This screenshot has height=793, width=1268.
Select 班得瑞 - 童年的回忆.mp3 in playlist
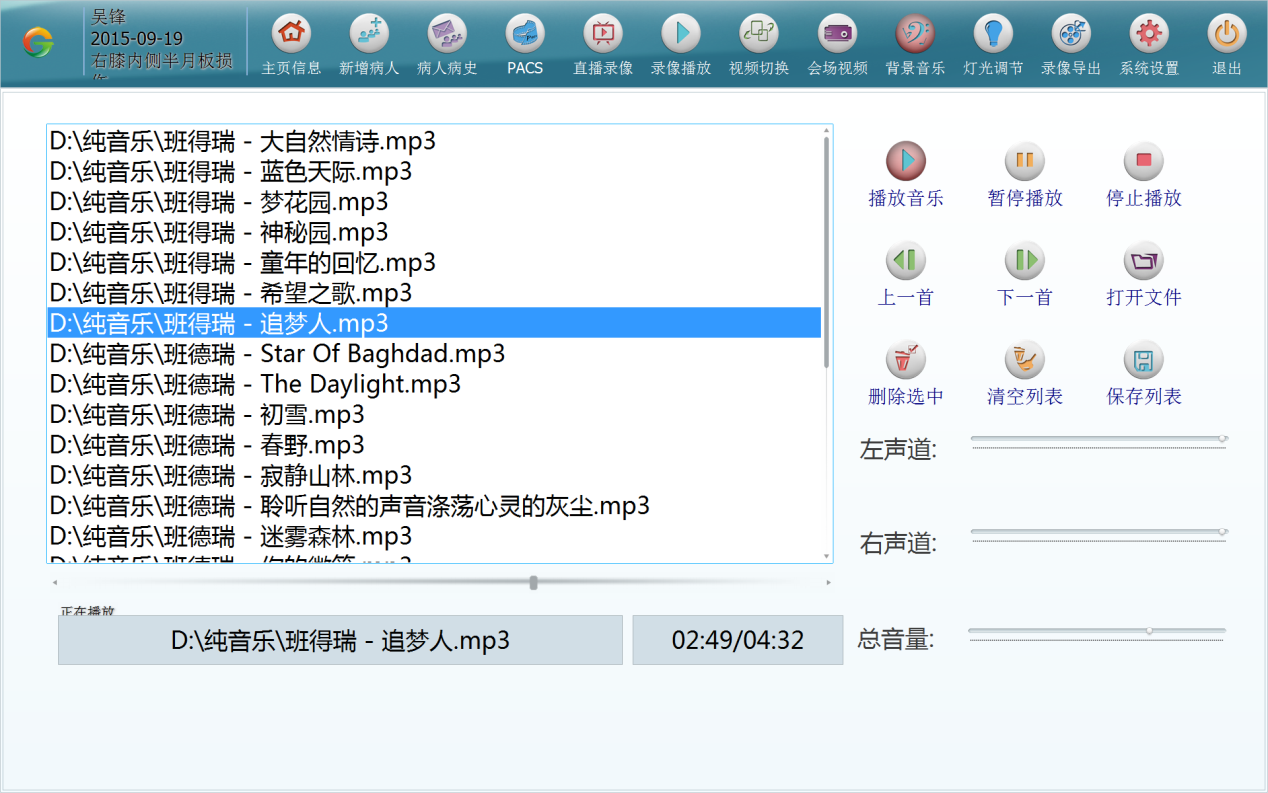coord(434,263)
